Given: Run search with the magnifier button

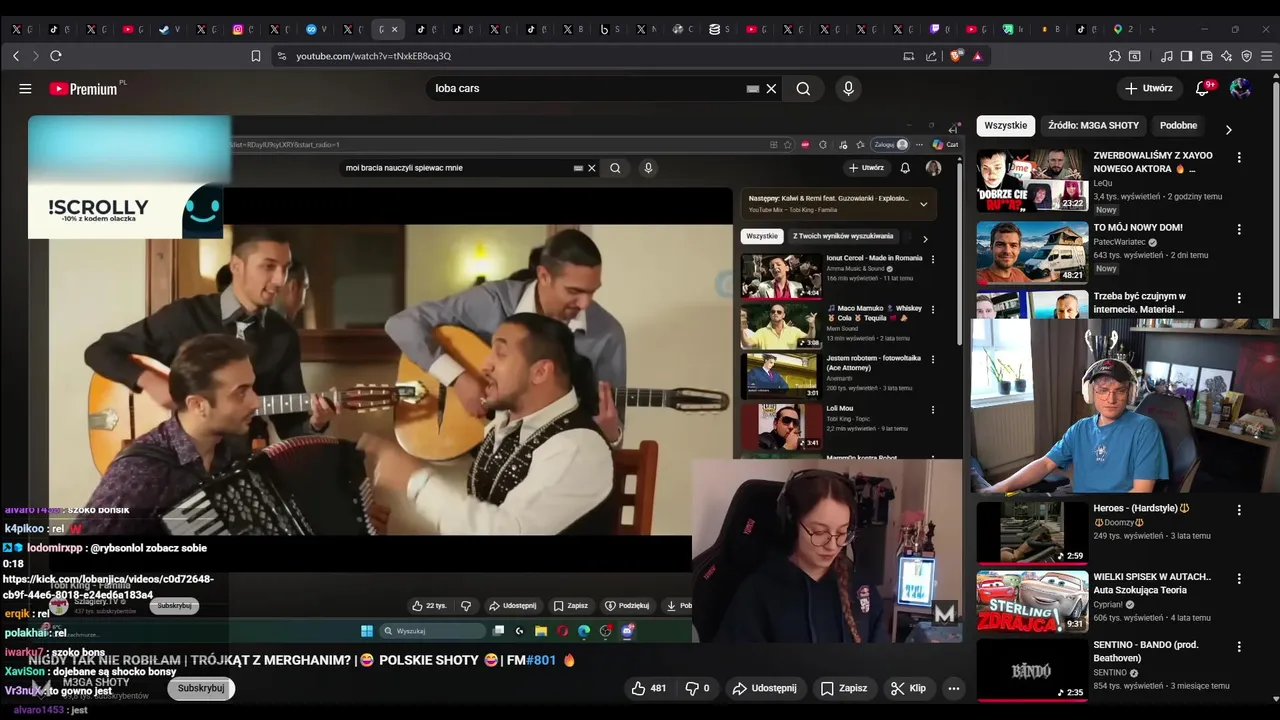Looking at the screenshot, I should [803, 88].
